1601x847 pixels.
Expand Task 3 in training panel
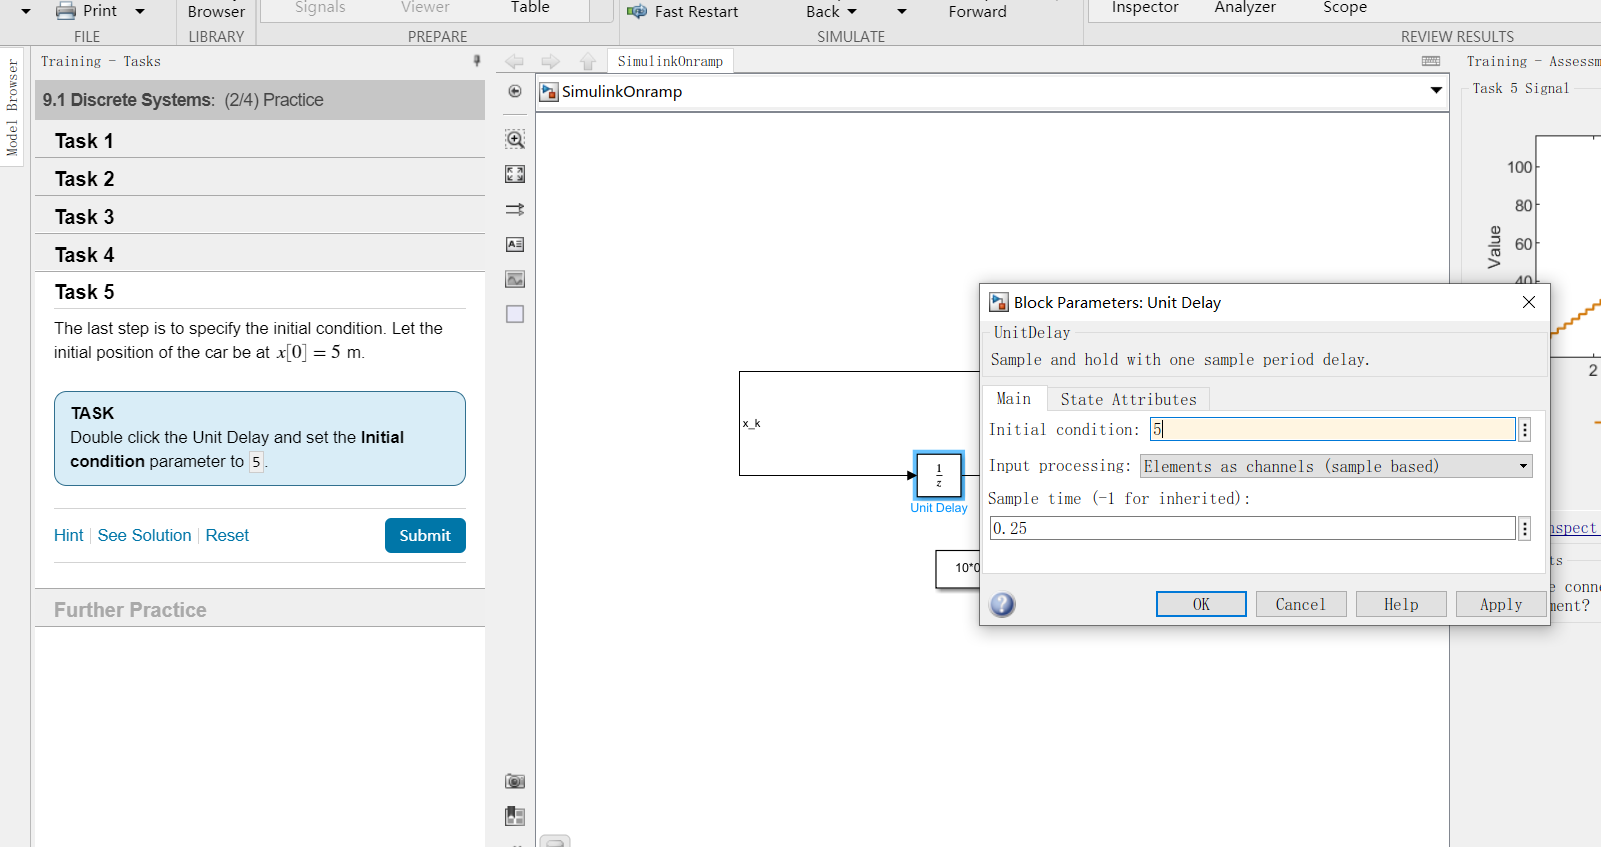(x=260, y=217)
